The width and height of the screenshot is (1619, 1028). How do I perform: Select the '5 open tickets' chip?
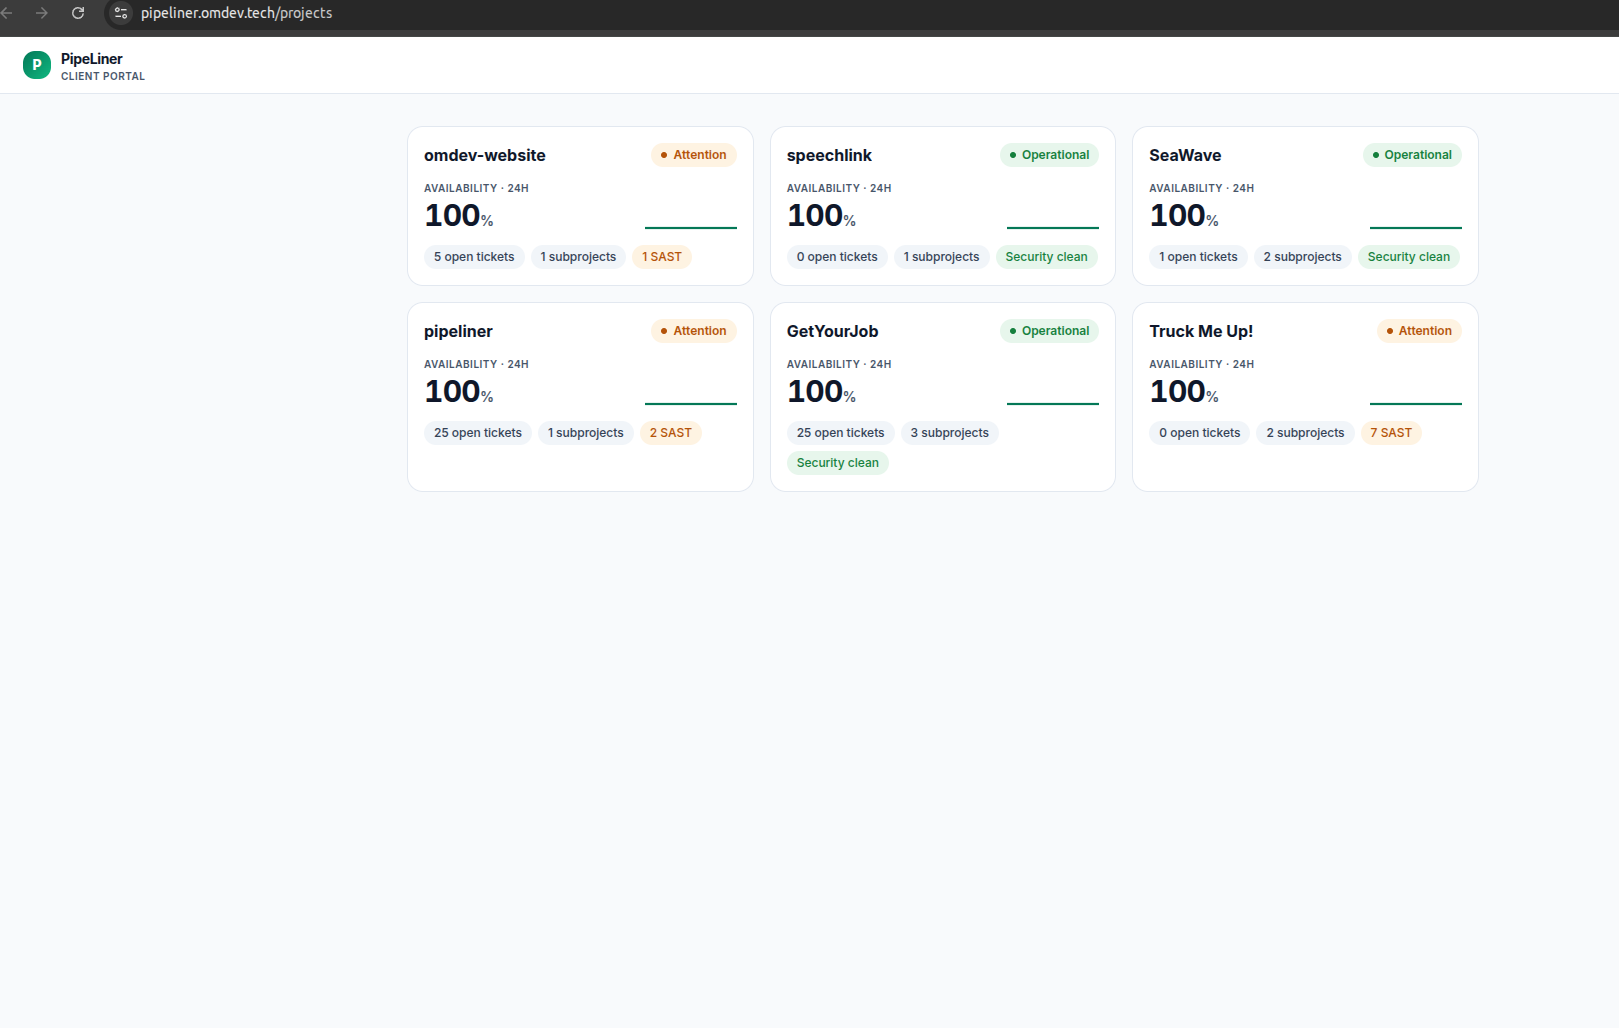[x=474, y=257]
